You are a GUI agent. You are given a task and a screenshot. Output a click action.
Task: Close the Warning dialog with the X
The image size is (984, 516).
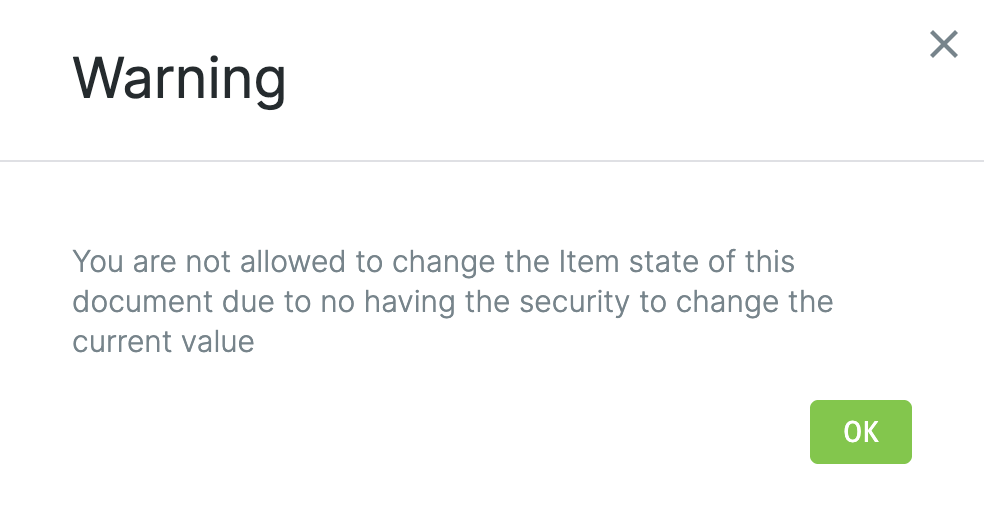(943, 44)
